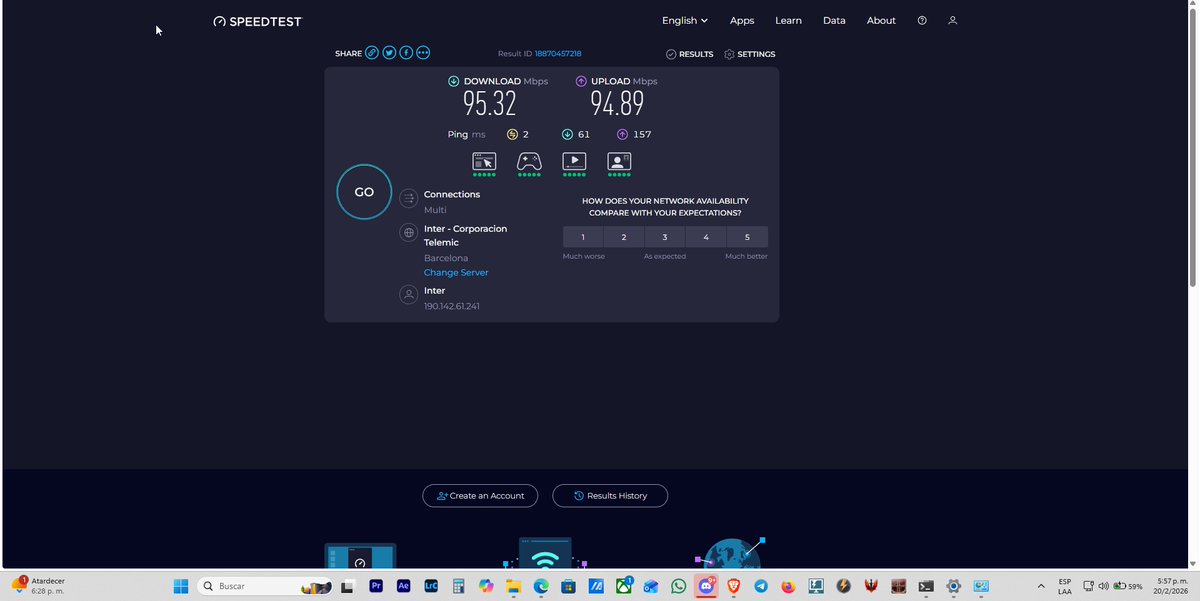Click the server globe icon
Screen dimensions: 1200x601
(x=408, y=233)
